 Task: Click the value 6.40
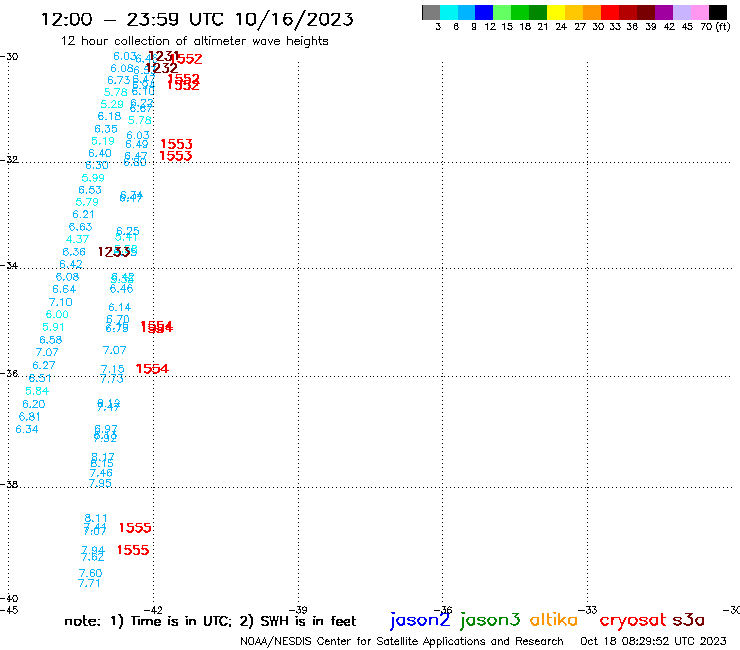100,153
